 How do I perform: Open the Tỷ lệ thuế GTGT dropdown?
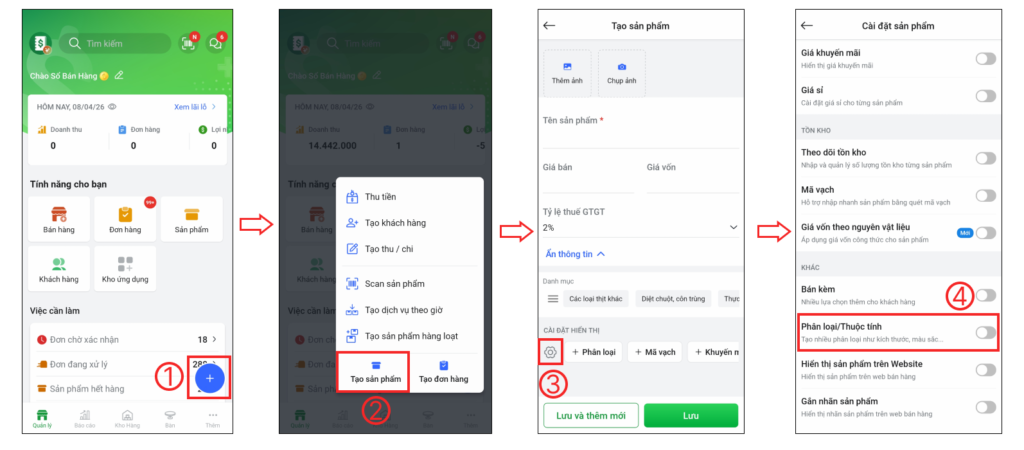(x=641, y=227)
